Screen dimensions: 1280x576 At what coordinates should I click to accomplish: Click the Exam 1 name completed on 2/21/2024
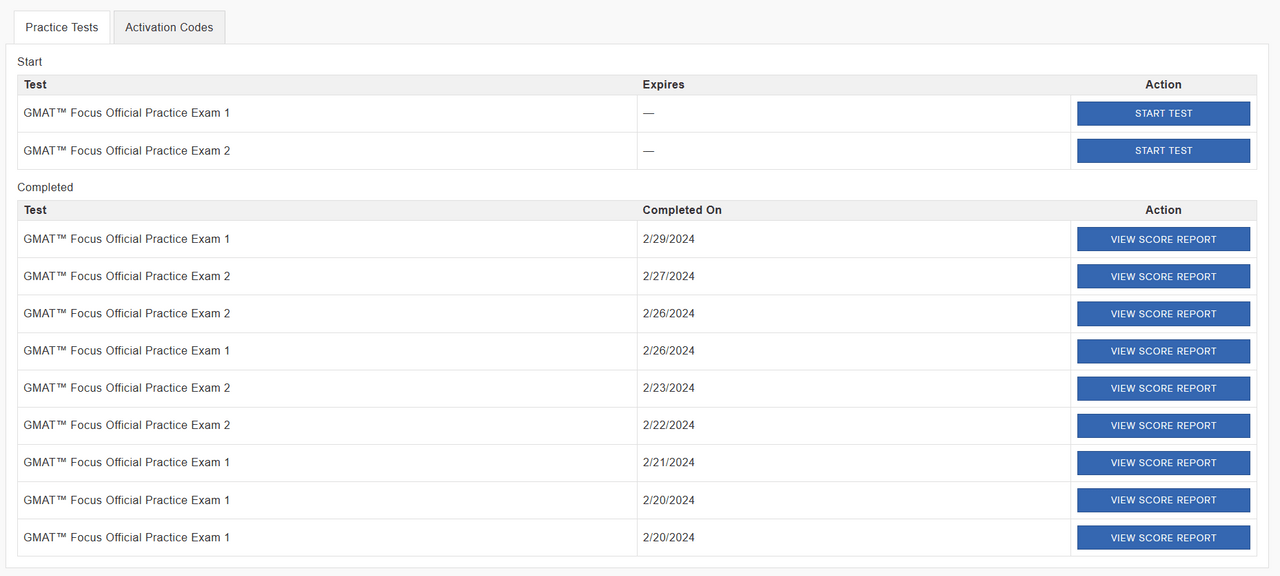click(127, 462)
